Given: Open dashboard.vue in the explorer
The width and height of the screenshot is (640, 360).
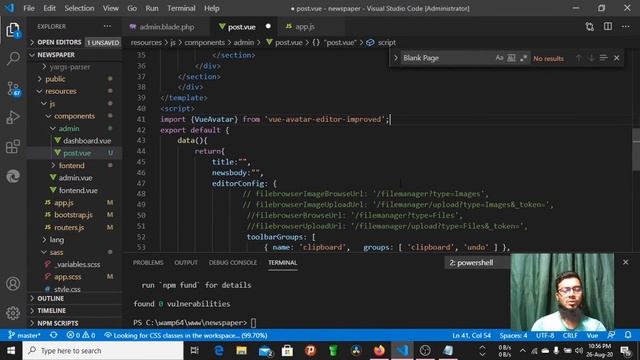Looking at the screenshot, I should click(x=87, y=140).
